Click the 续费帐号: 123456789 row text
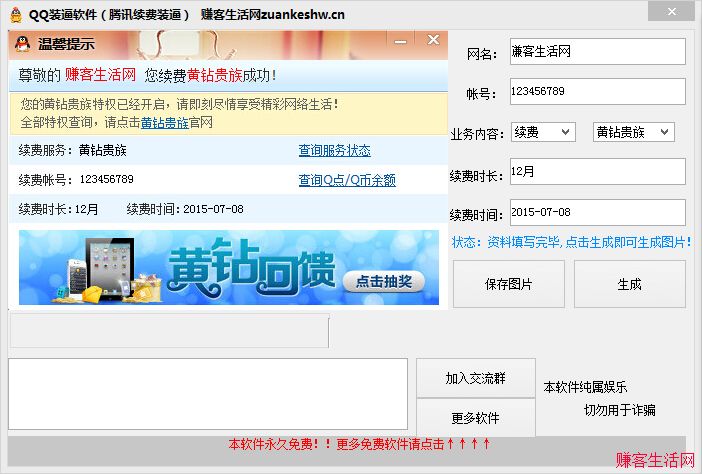The width and height of the screenshot is (702, 474). (76, 180)
